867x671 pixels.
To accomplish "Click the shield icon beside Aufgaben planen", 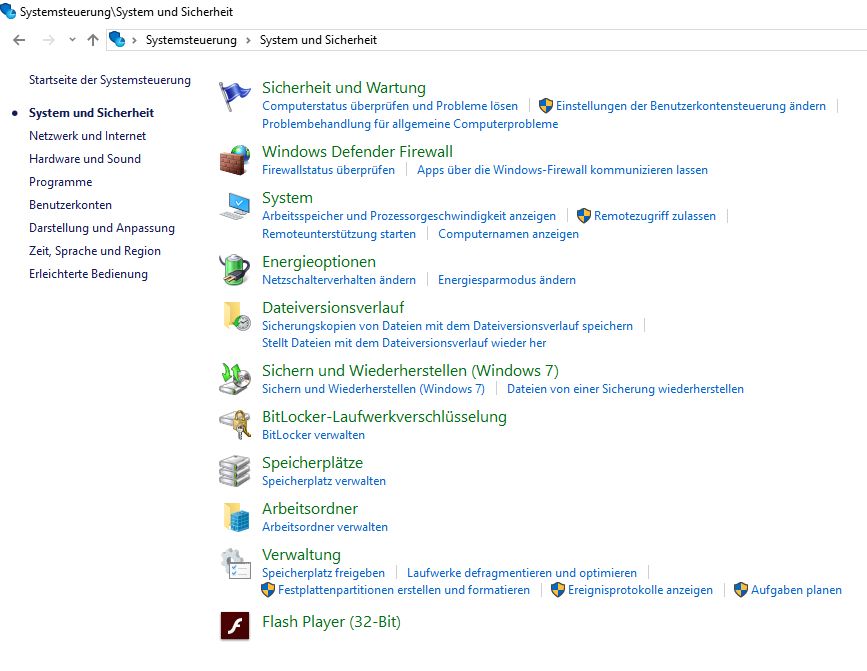I will tap(741, 590).
